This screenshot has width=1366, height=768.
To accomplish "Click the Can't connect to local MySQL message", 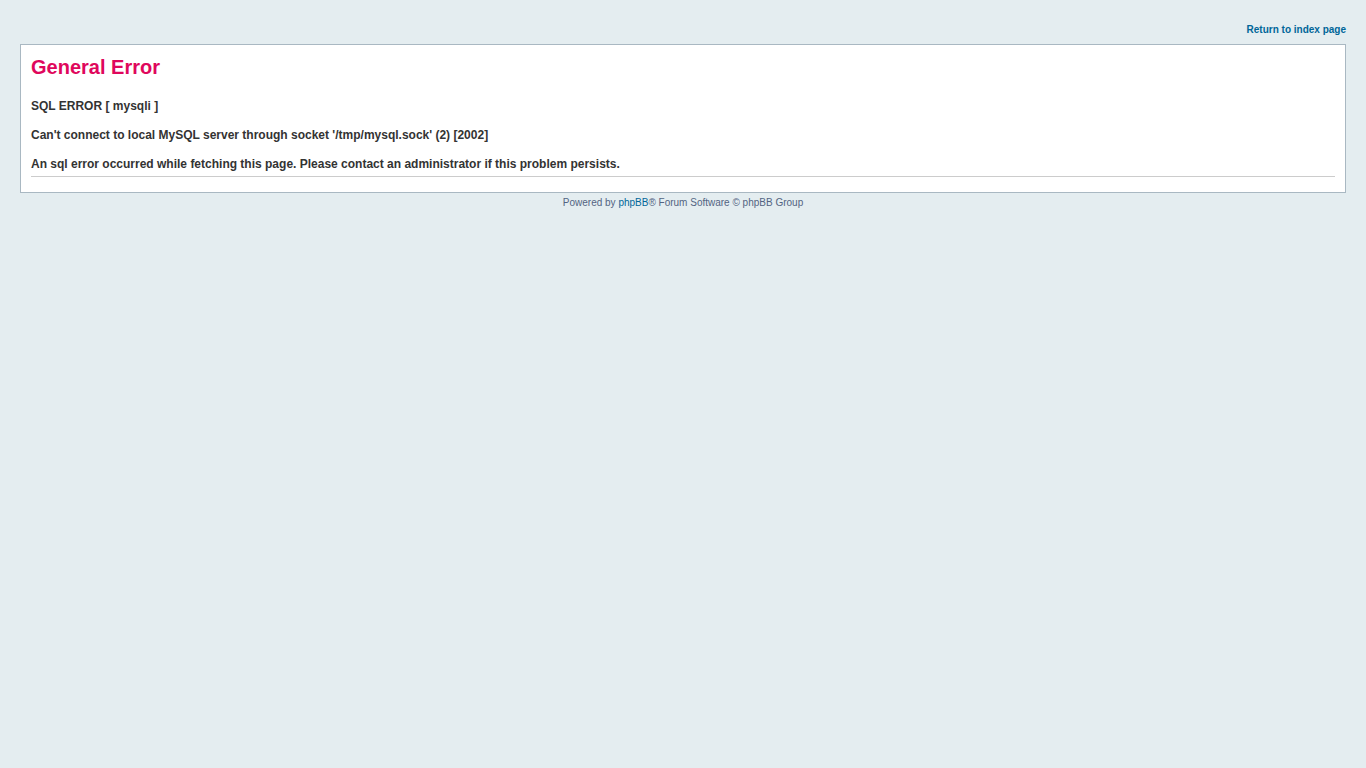I will (x=259, y=135).
